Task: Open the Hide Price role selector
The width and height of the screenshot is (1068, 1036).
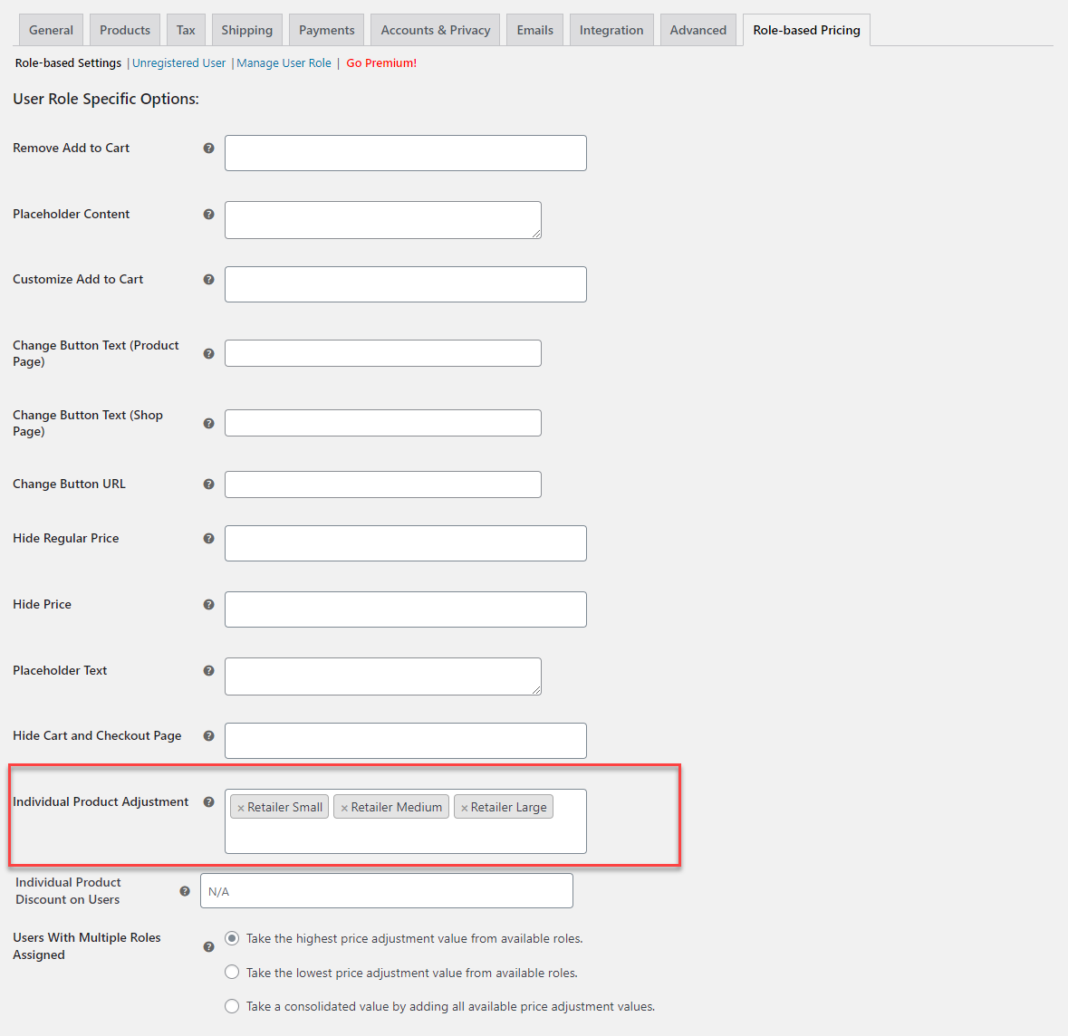Action: pos(405,609)
